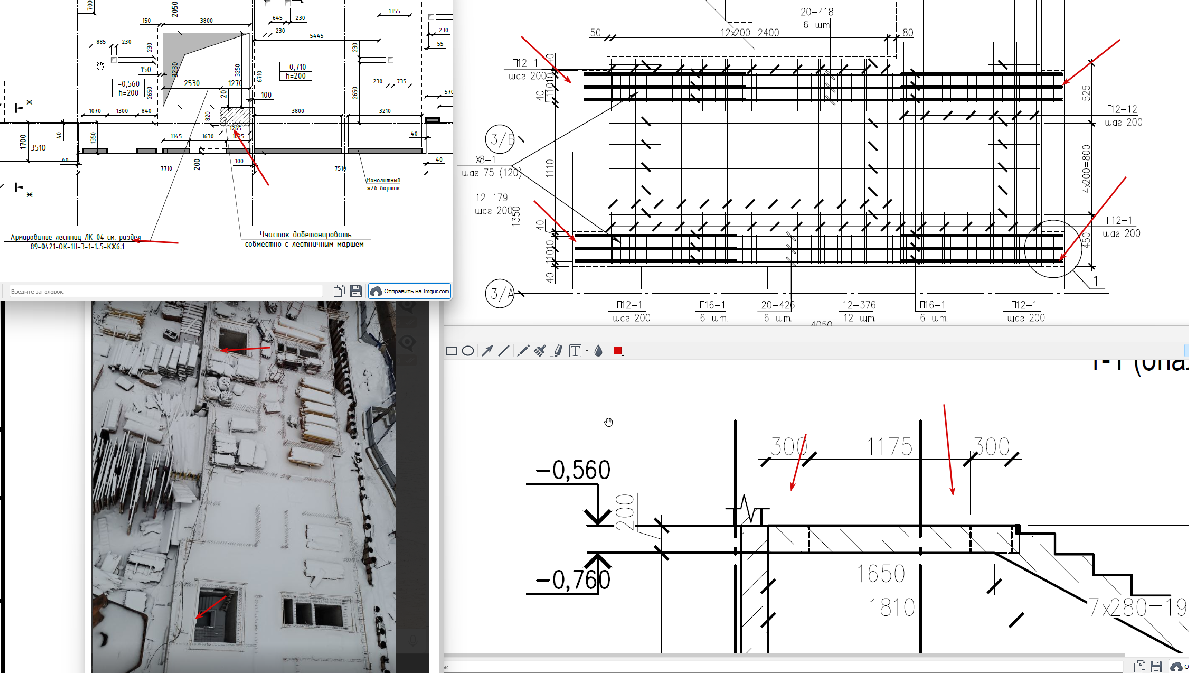Select the pencil freehand tool
This screenshot has width=1189, height=673.
(522, 351)
